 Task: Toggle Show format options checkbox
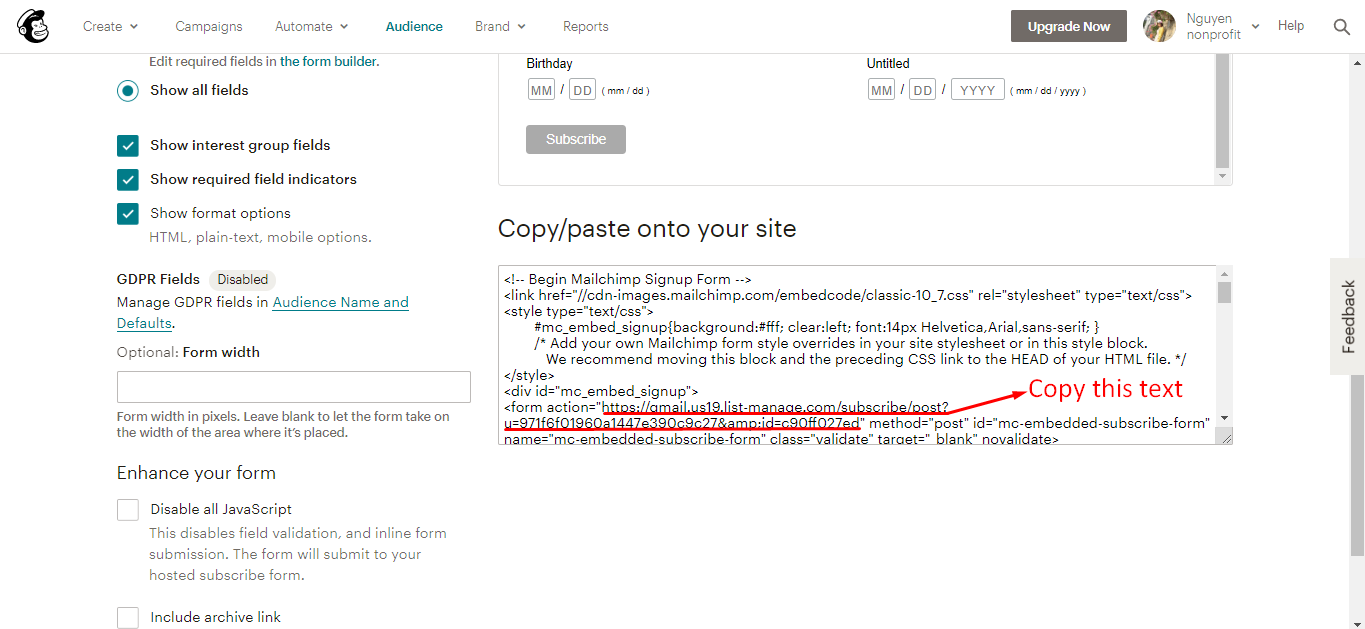pyautogui.click(x=128, y=214)
